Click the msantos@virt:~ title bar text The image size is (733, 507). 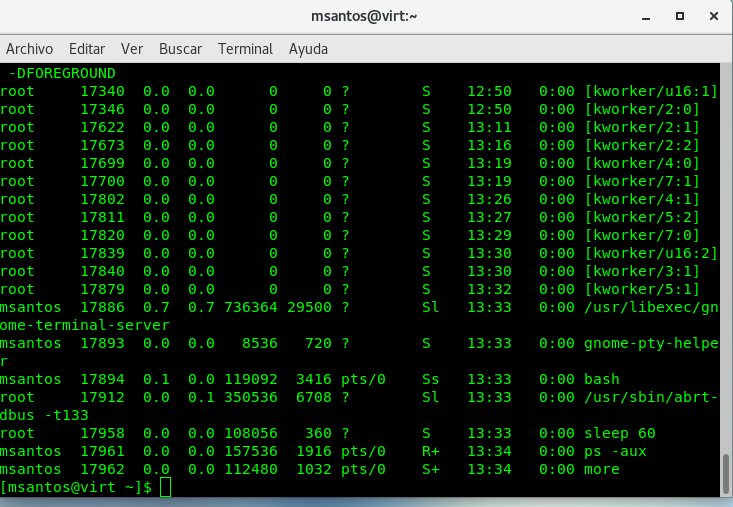(366, 17)
